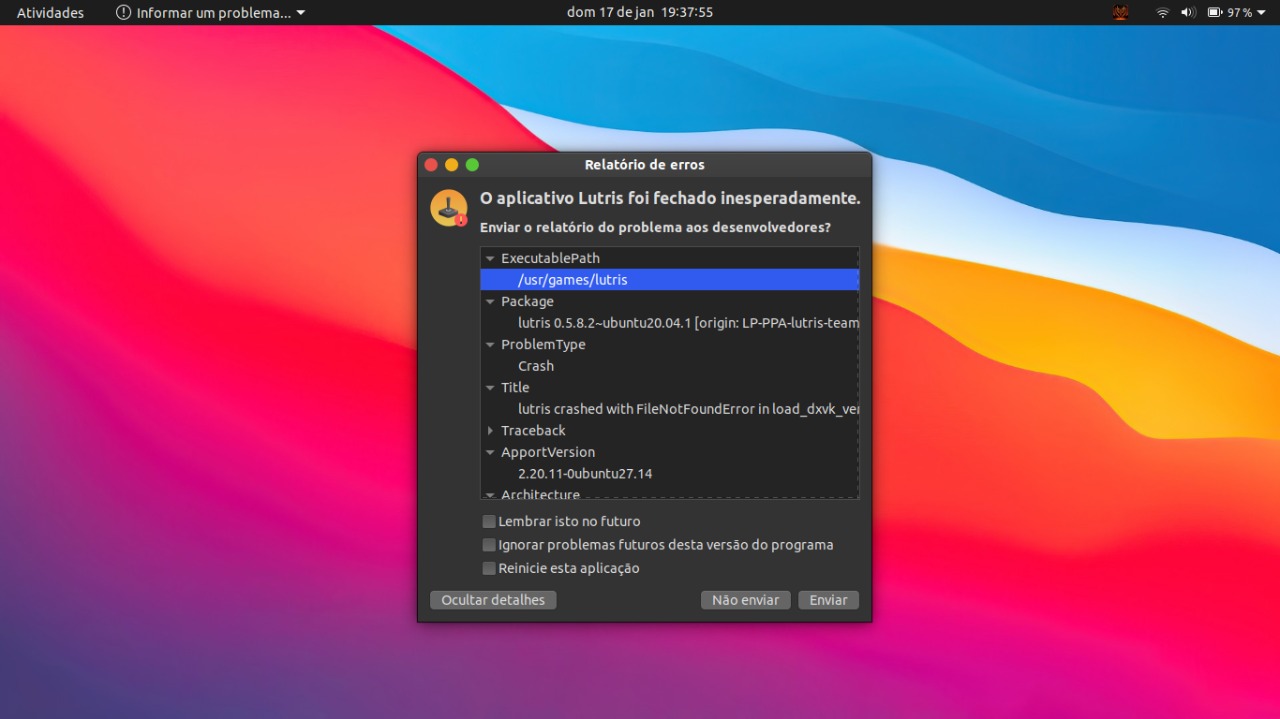The width and height of the screenshot is (1280, 719).
Task: Click the Relatório de erros title bar
Action: (645, 165)
